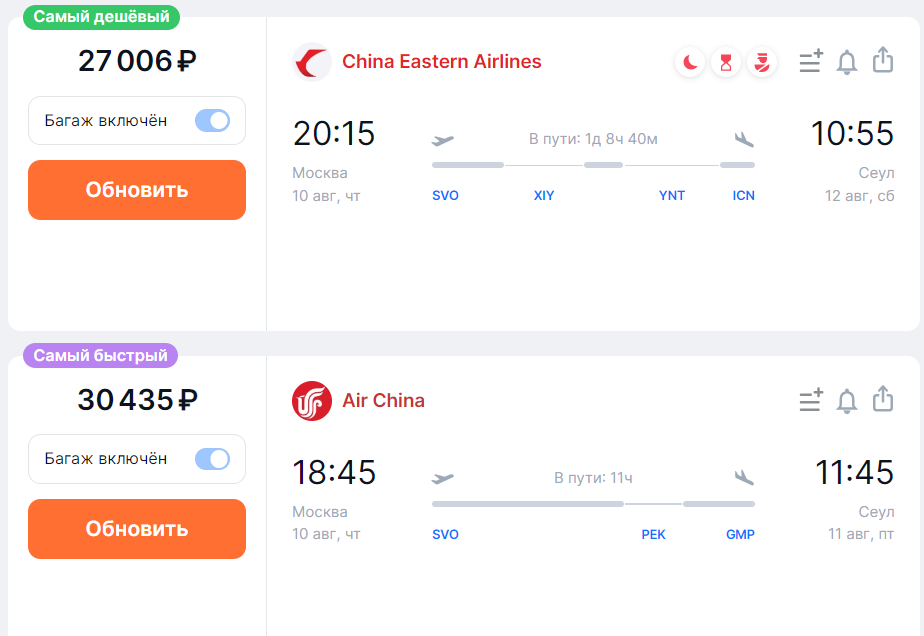Add China Eastern ticket to favorites list
This screenshot has width=924, height=636.
pos(811,61)
